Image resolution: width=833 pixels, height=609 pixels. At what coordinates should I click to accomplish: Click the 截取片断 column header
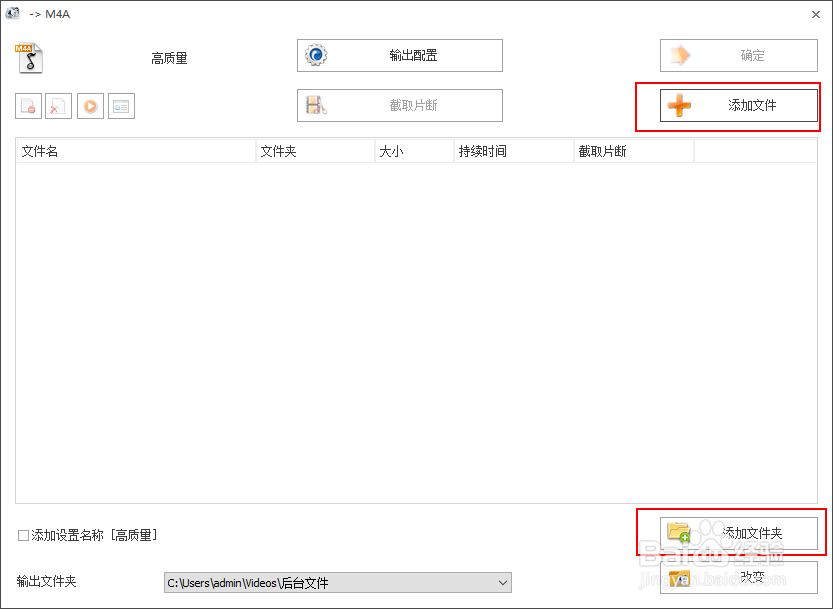(x=634, y=151)
